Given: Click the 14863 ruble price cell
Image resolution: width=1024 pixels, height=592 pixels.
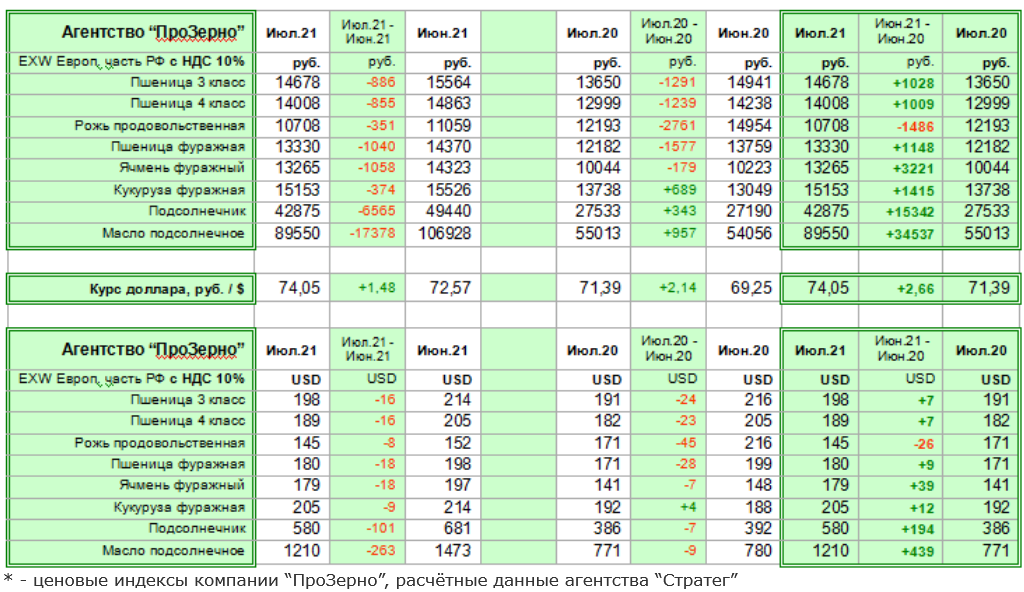Looking at the screenshot, I should click(x=449, y=103).
